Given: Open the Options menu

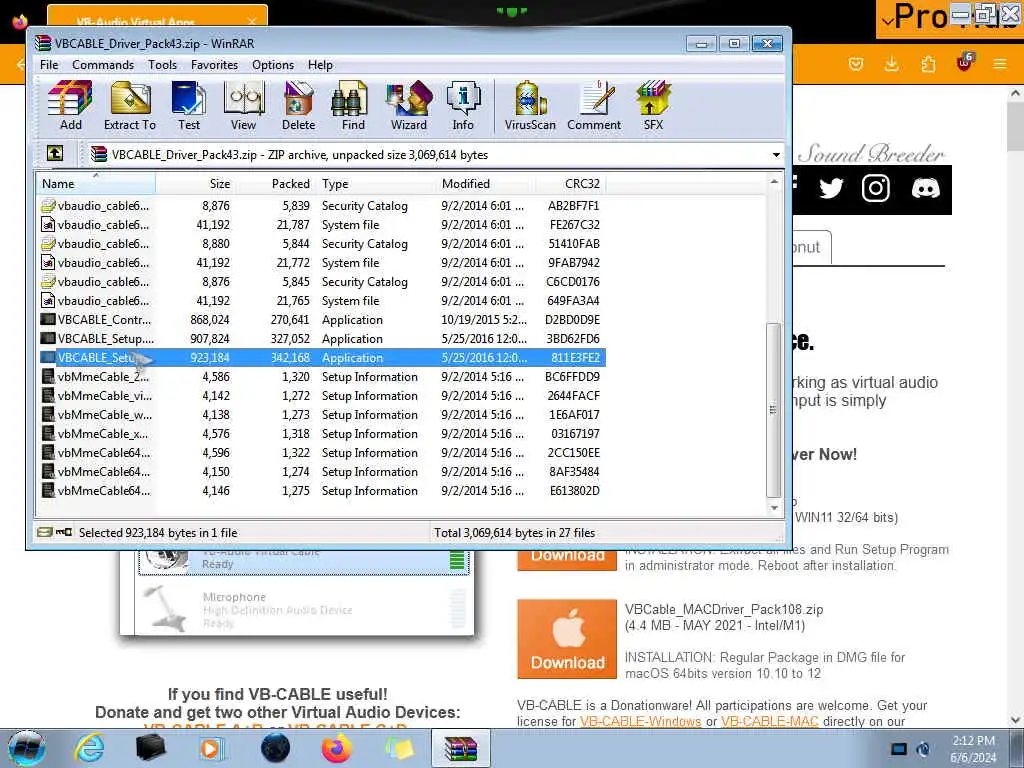Looking at the screenshot, I should point(273,65).
